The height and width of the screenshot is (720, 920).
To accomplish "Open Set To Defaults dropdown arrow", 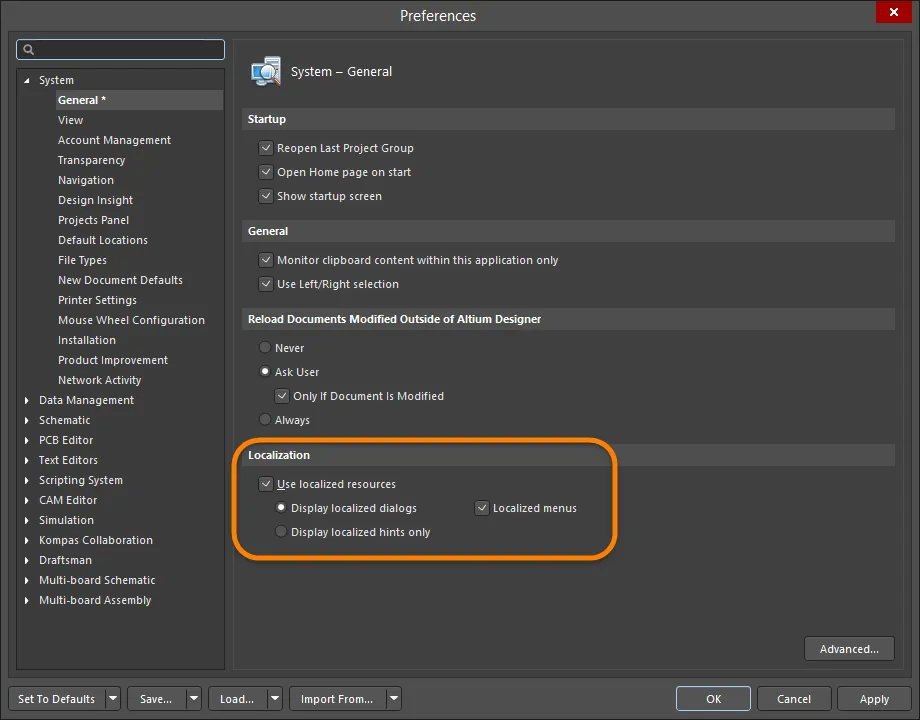I will pos(113,698).
